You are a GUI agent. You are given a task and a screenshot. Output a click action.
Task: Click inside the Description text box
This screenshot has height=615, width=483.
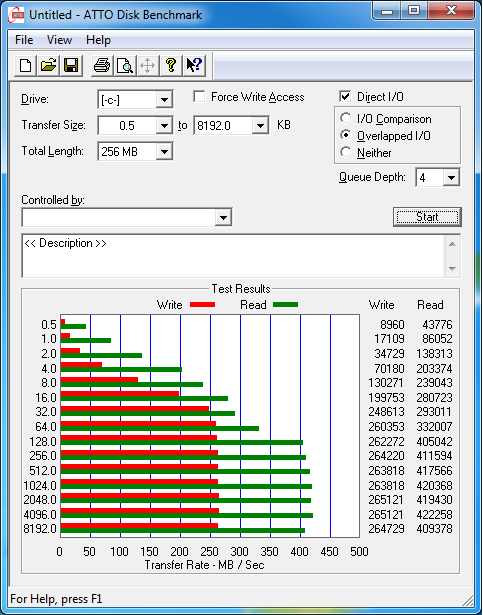(233, 256)
